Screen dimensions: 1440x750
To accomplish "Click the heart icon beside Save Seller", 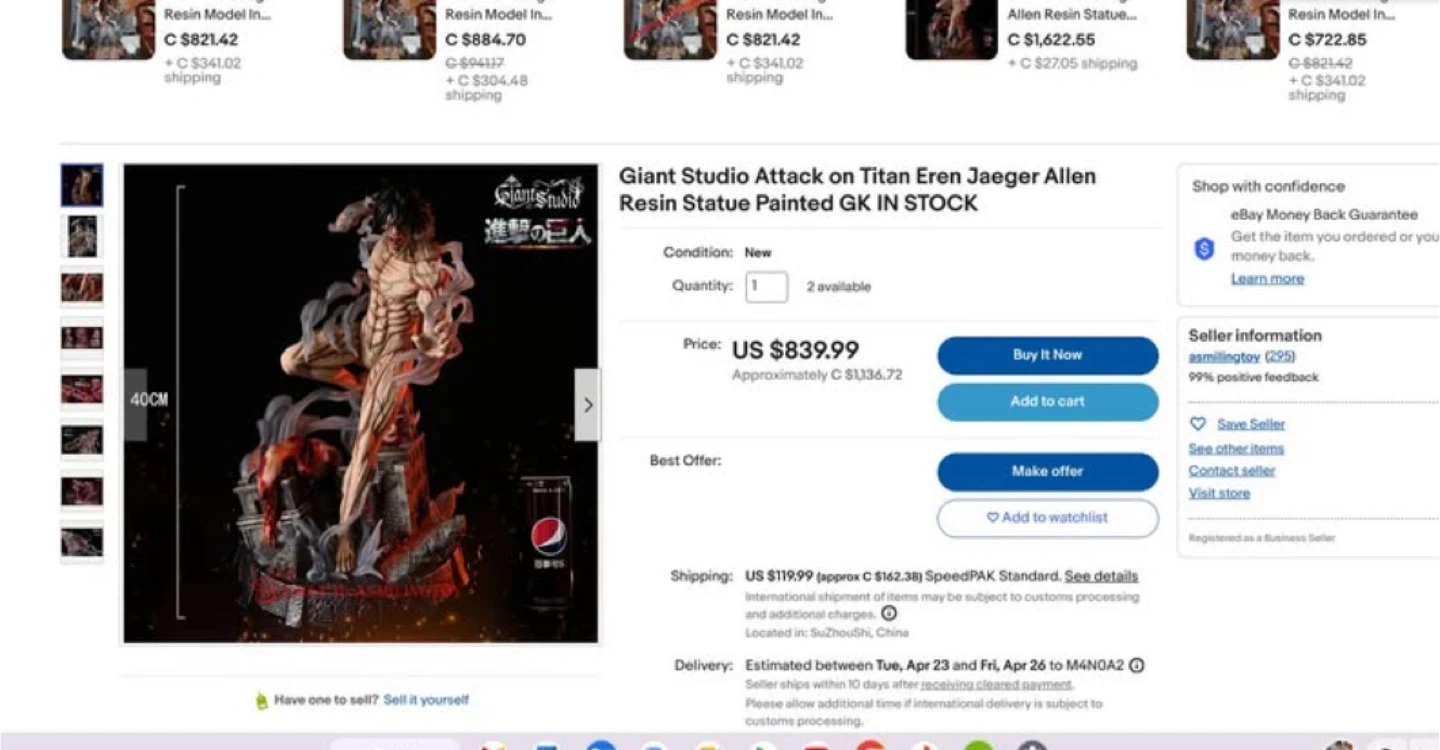I will [1198, 424].
